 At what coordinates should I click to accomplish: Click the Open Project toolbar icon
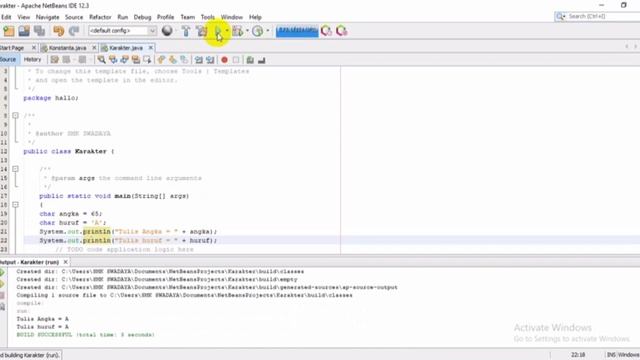point(24,31)
